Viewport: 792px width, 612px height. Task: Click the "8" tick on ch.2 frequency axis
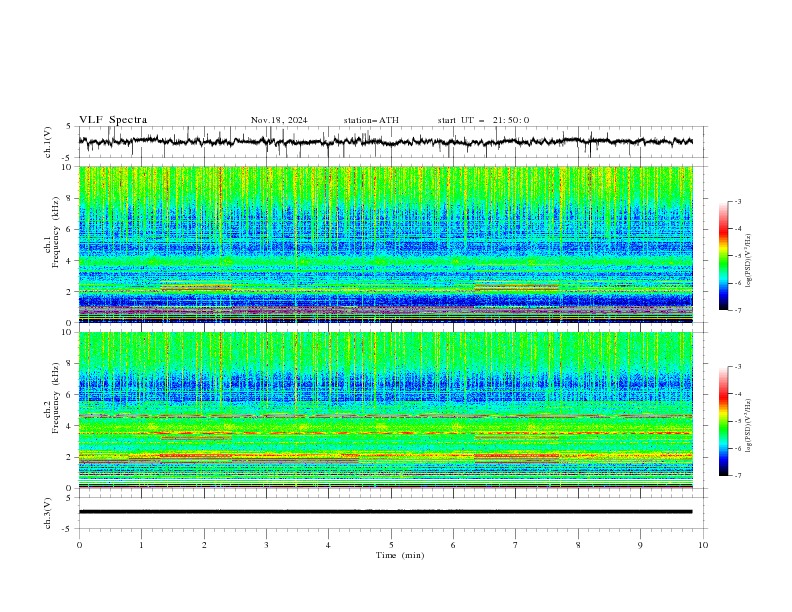tap(71, 364)
